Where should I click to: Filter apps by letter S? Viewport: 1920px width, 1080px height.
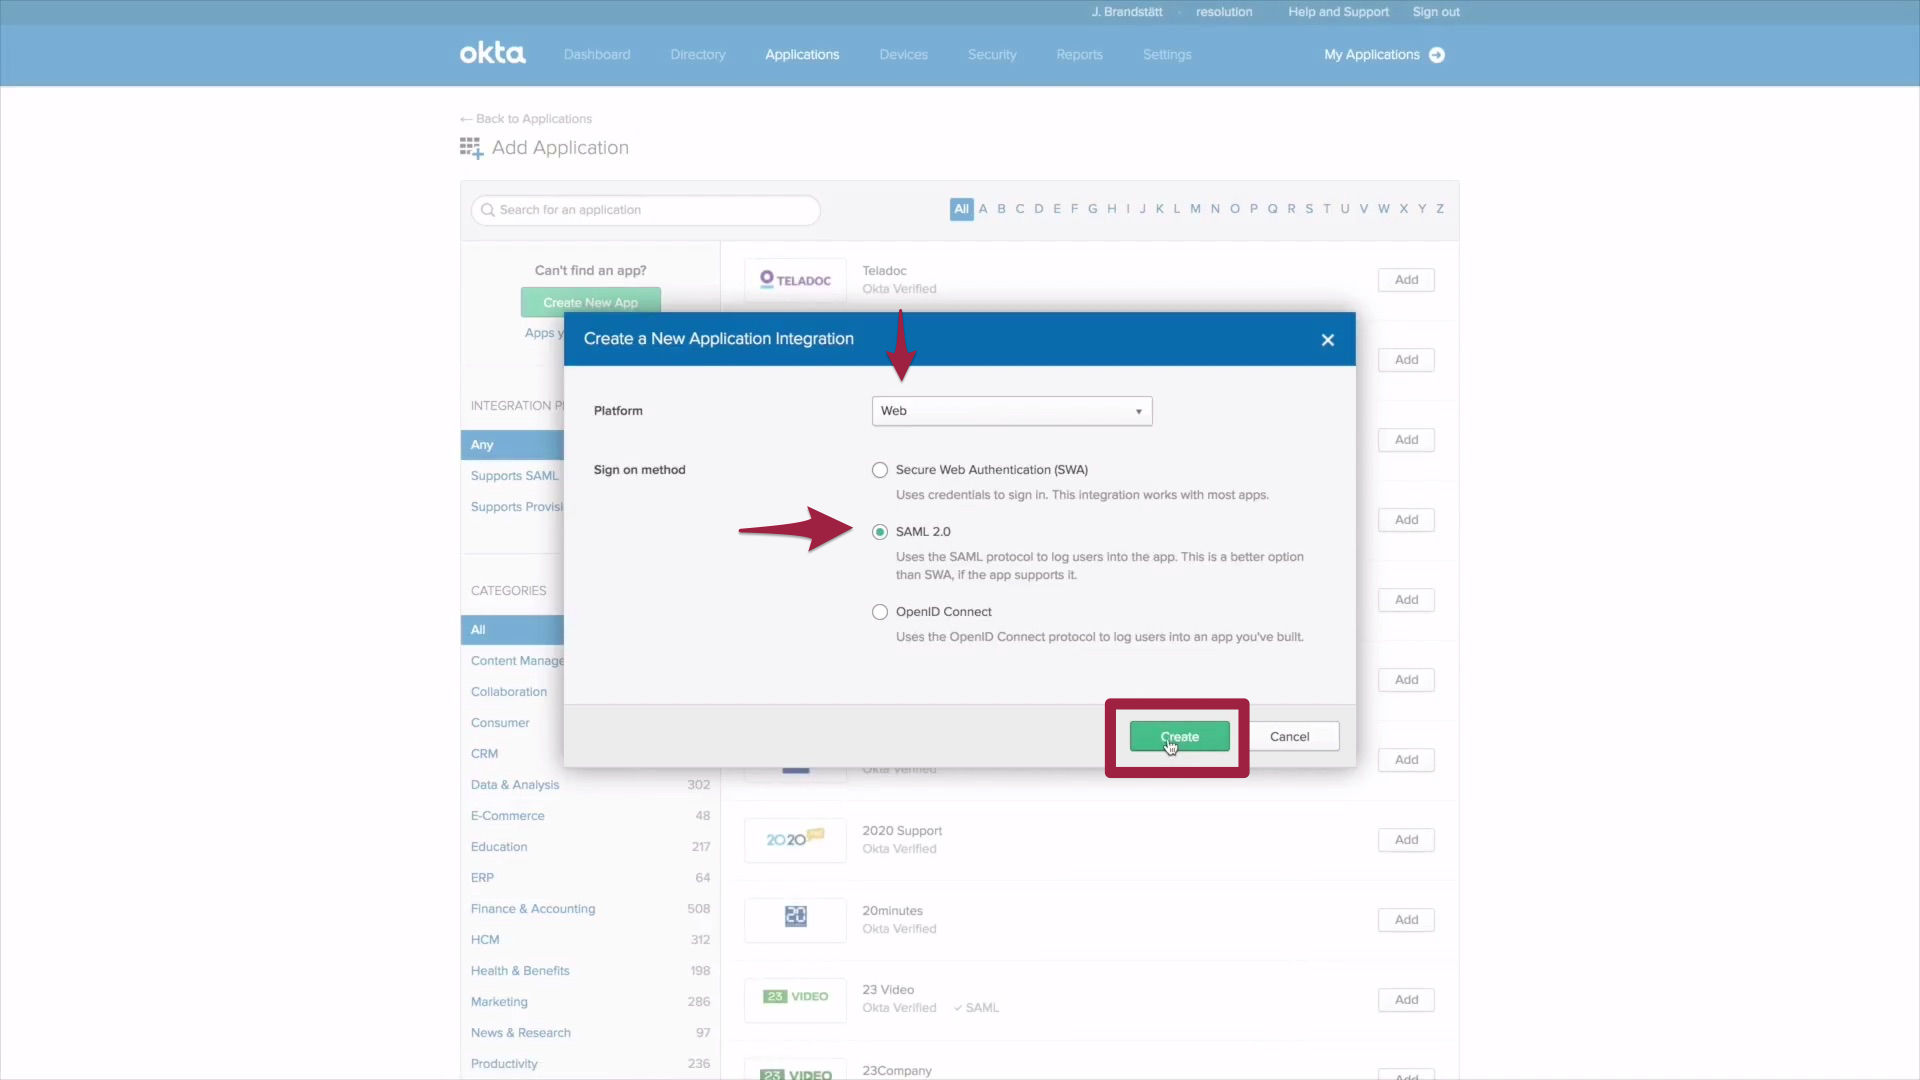1309,209
